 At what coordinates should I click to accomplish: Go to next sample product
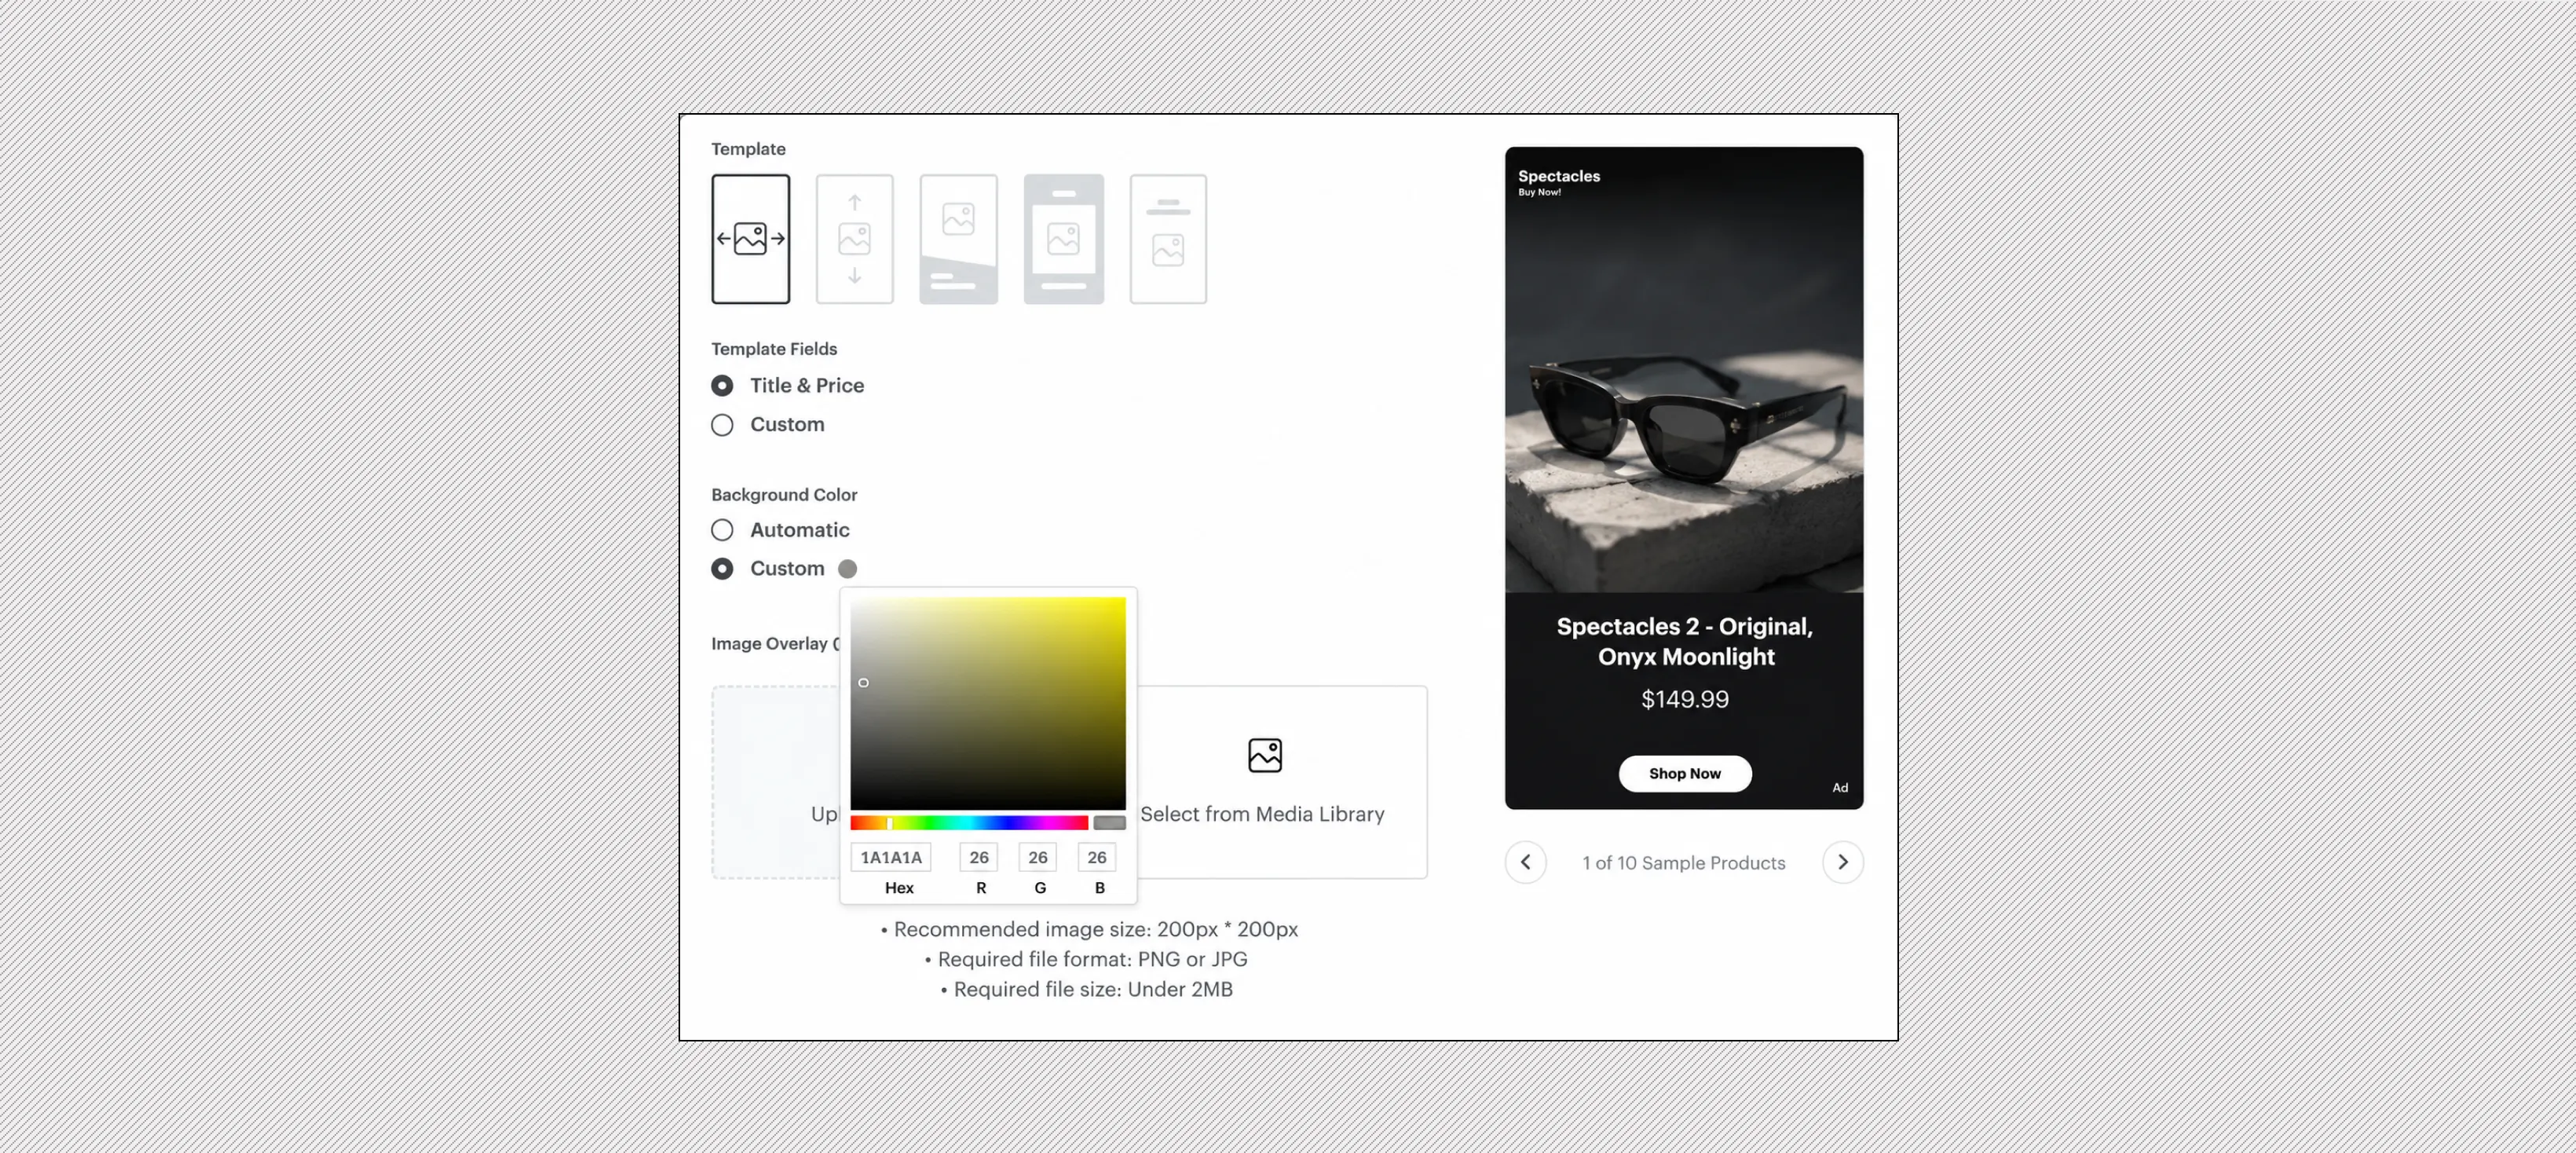point(1843,862)
